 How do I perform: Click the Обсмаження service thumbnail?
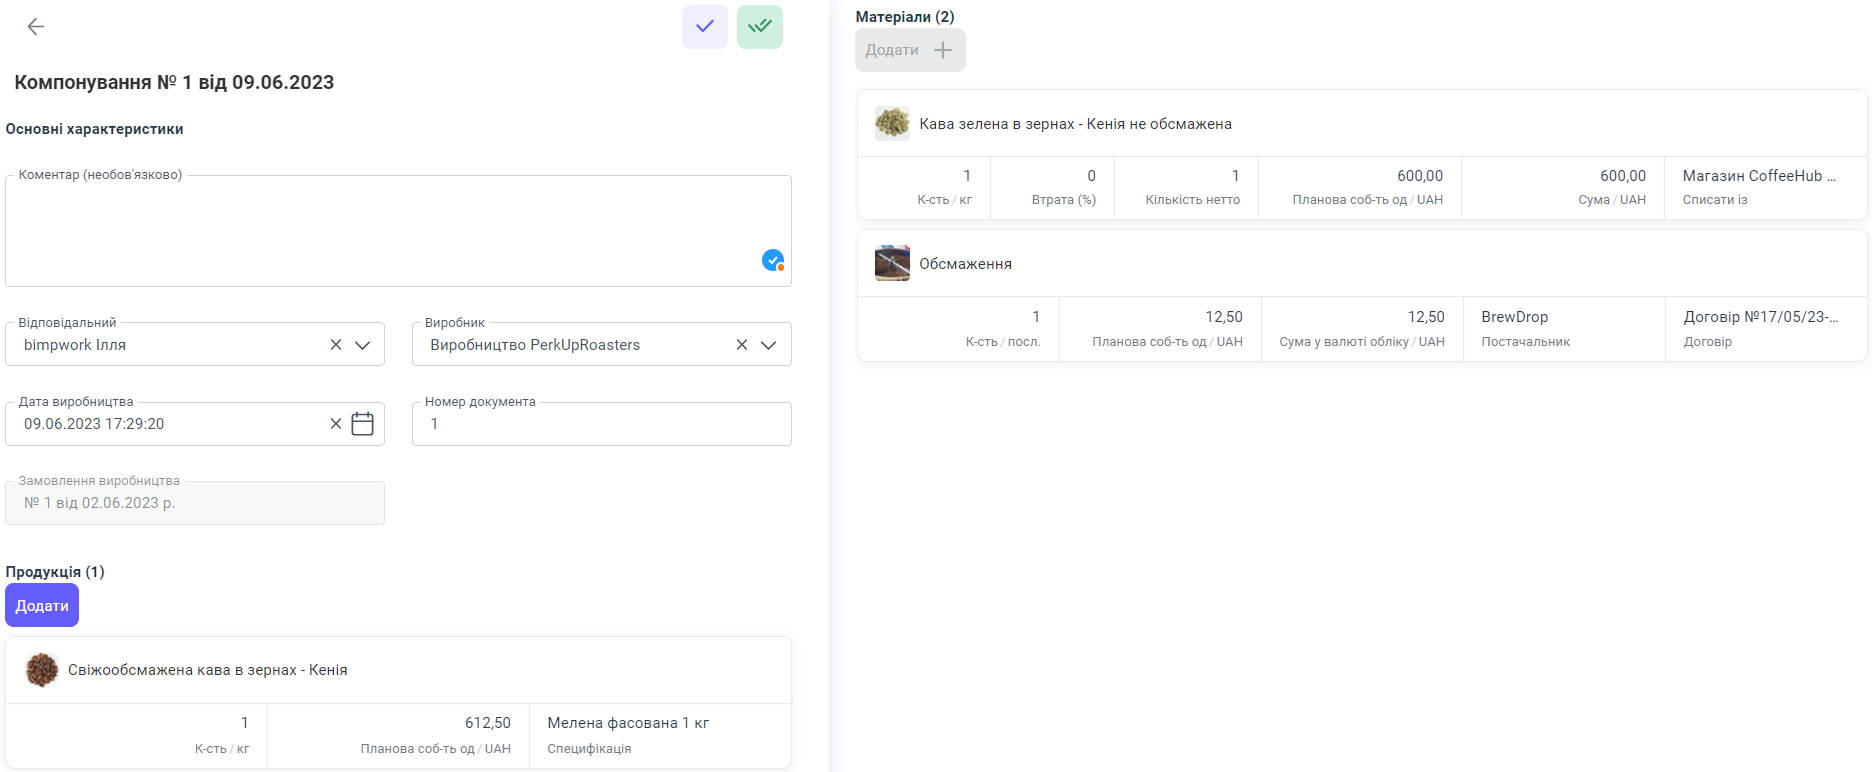(892, 264)
